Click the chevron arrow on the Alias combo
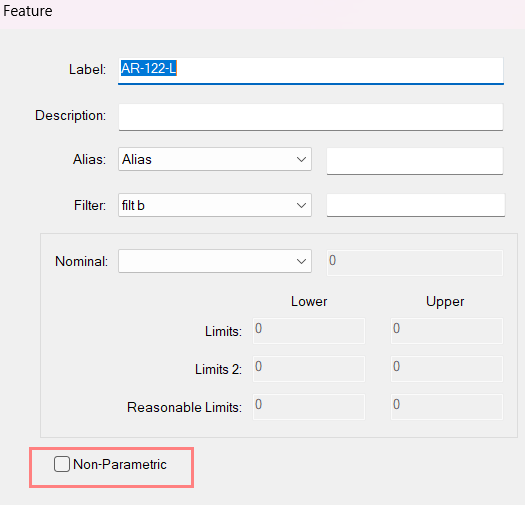 click(301, 159)
